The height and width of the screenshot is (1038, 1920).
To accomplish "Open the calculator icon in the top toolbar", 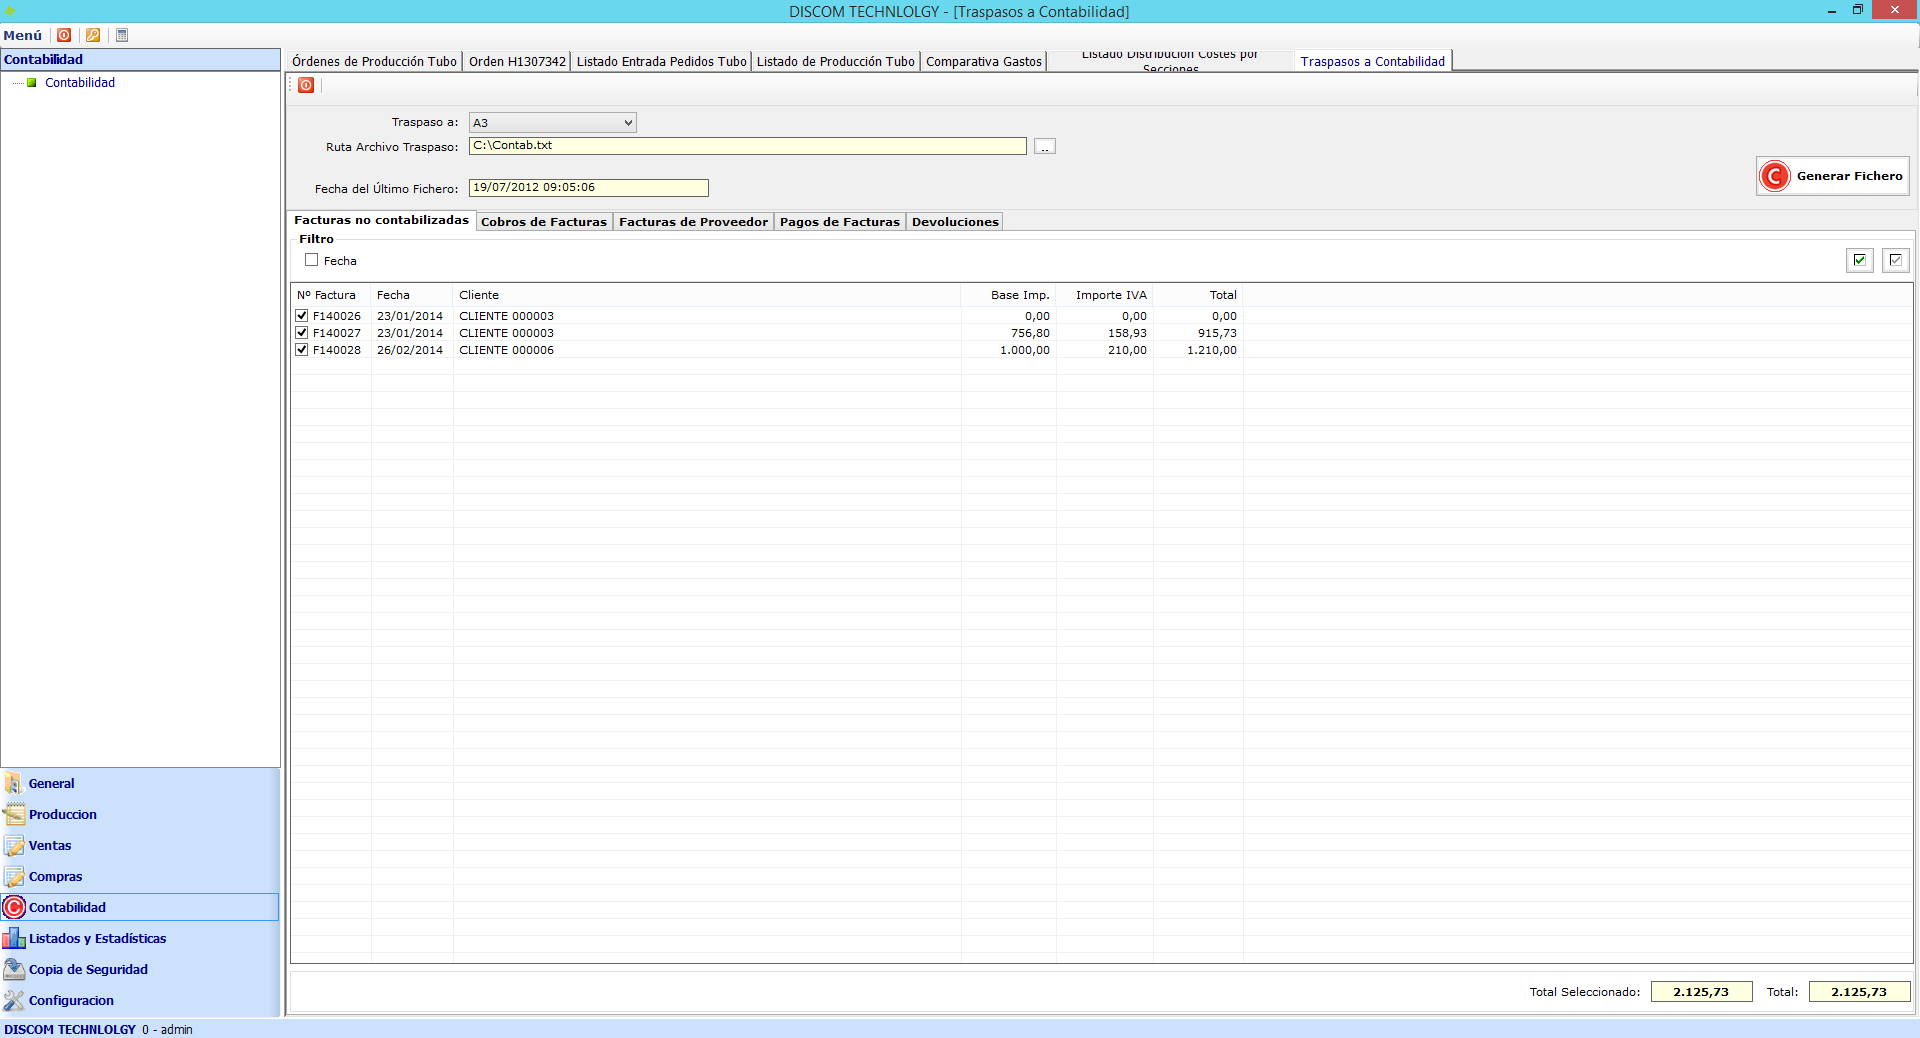I will pos(122,35).
